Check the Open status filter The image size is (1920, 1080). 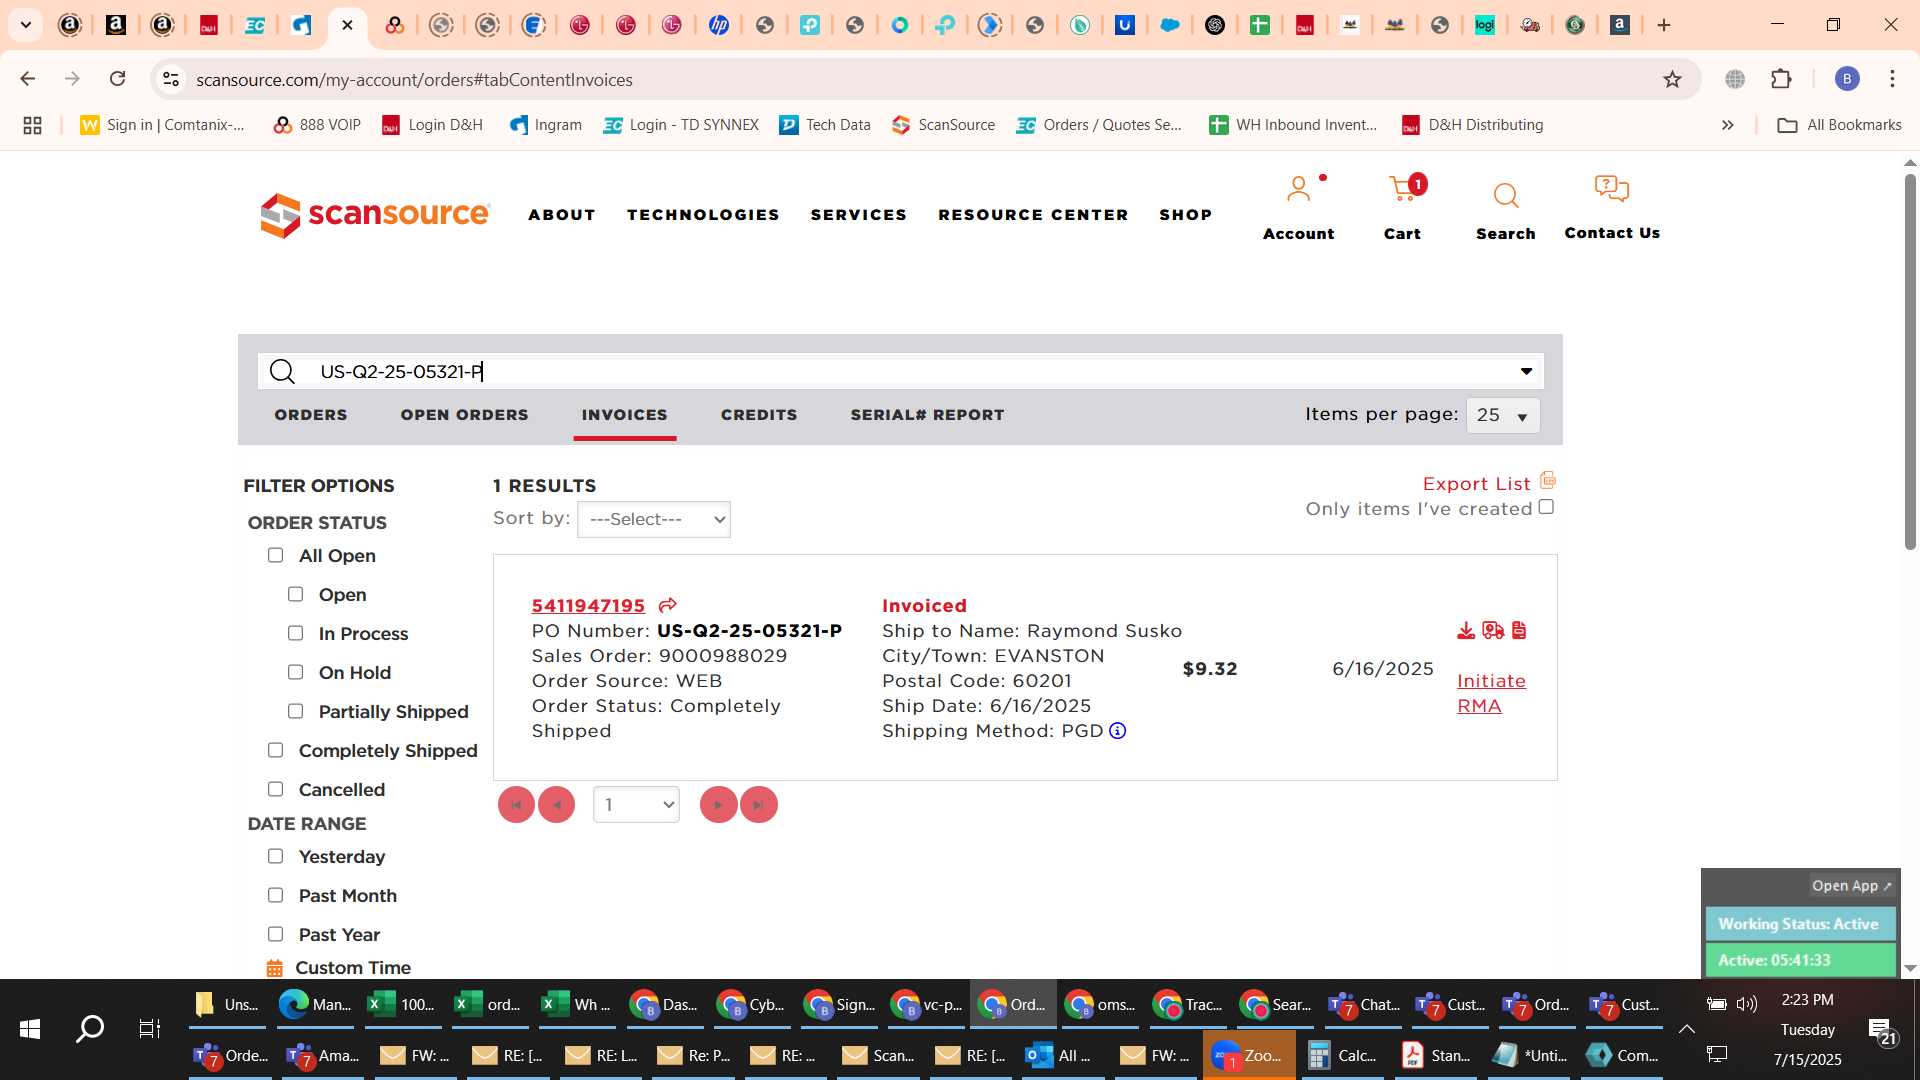[x=295, y=594]
